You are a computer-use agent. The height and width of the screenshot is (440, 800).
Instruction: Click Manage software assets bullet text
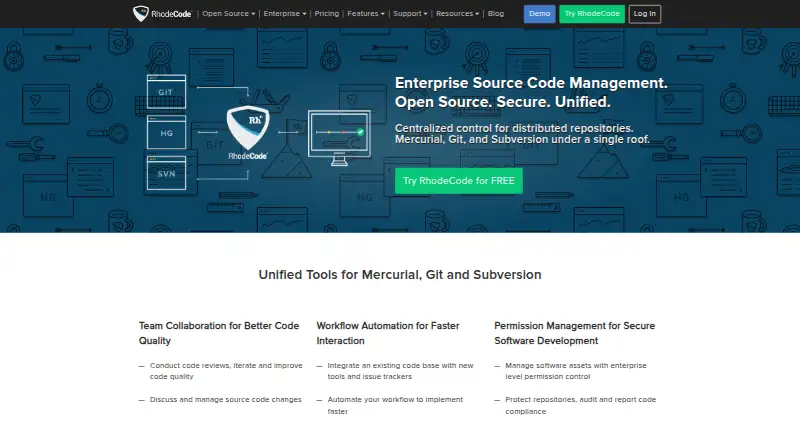pyautogui.click(x=576, y=371)
